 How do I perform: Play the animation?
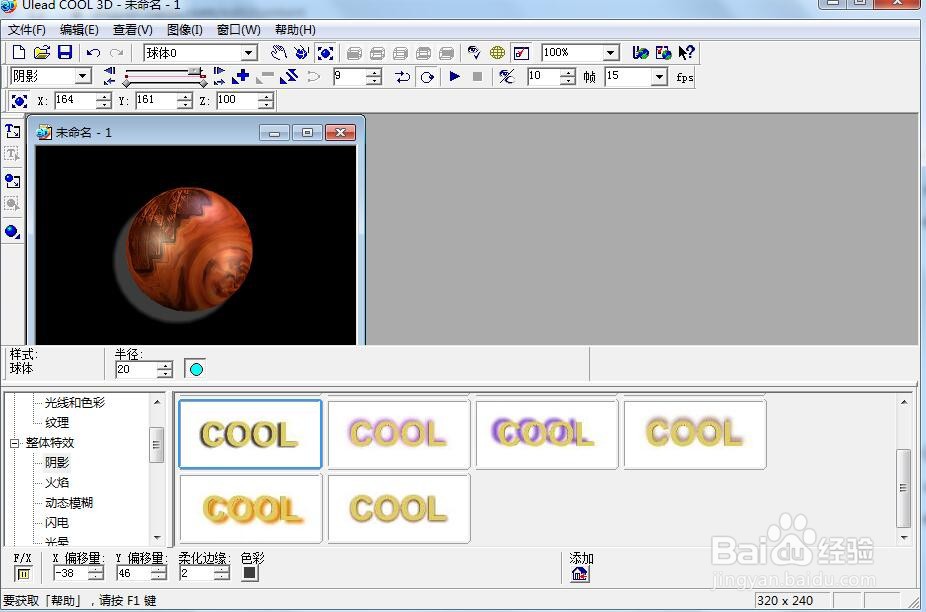click(454, 77)
